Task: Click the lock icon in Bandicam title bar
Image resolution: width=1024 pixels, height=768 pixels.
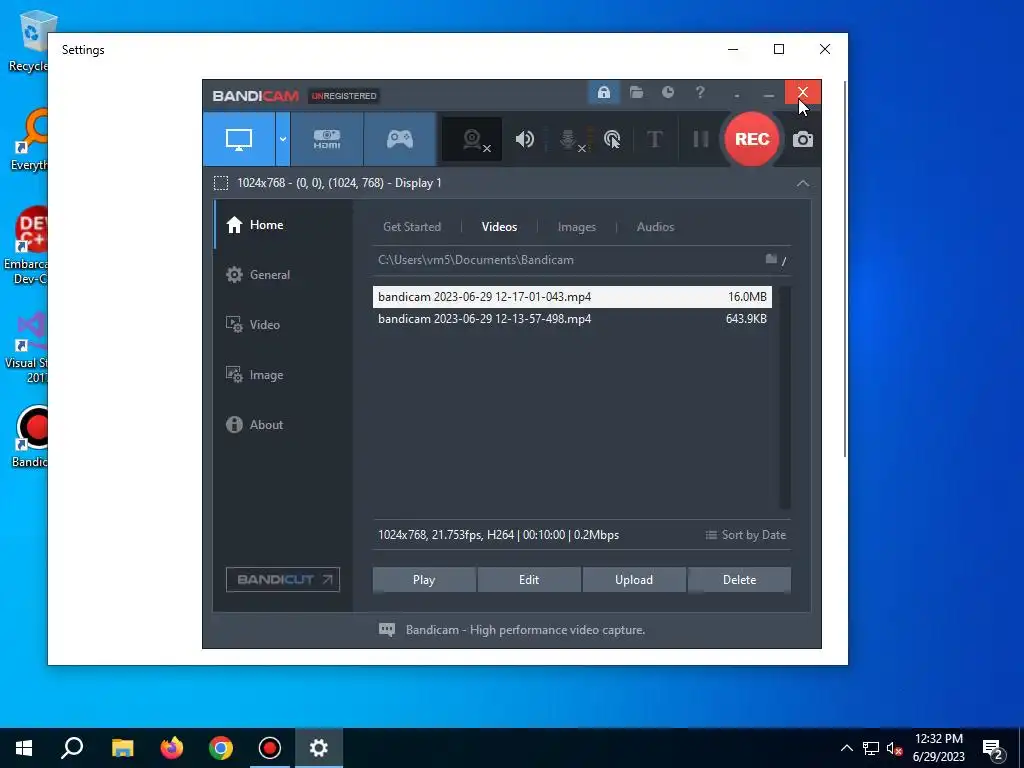Action: pyautogui.click(x=603, y=92)
